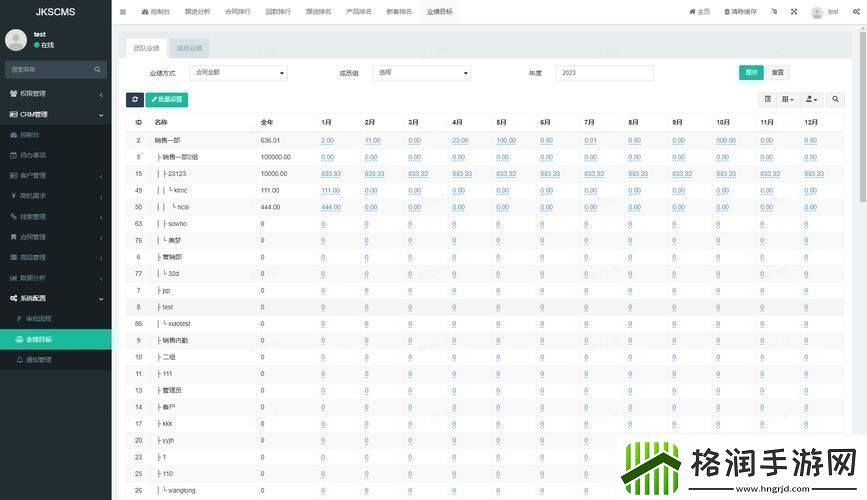
Task: Click the 批量设置 button
Action: click(x=167, y=99)
